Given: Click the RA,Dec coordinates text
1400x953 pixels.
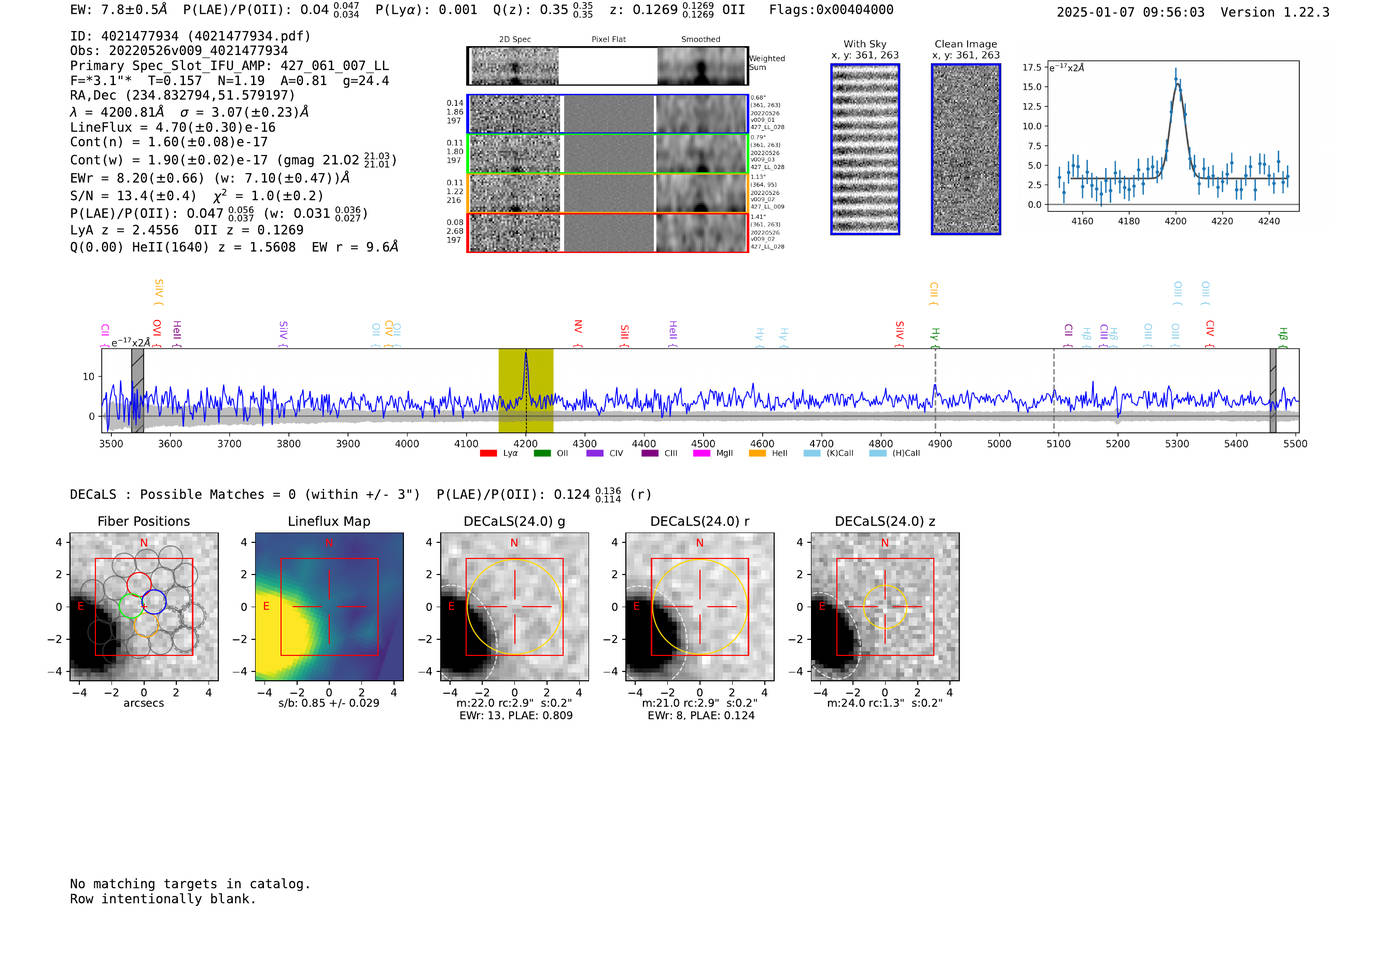Looking at the screenshot, I should tap(183, 96).
